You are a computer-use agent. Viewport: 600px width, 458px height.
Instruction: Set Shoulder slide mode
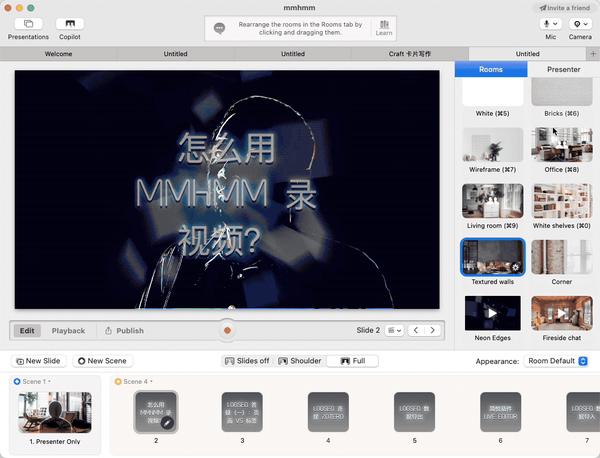point(300,361)
